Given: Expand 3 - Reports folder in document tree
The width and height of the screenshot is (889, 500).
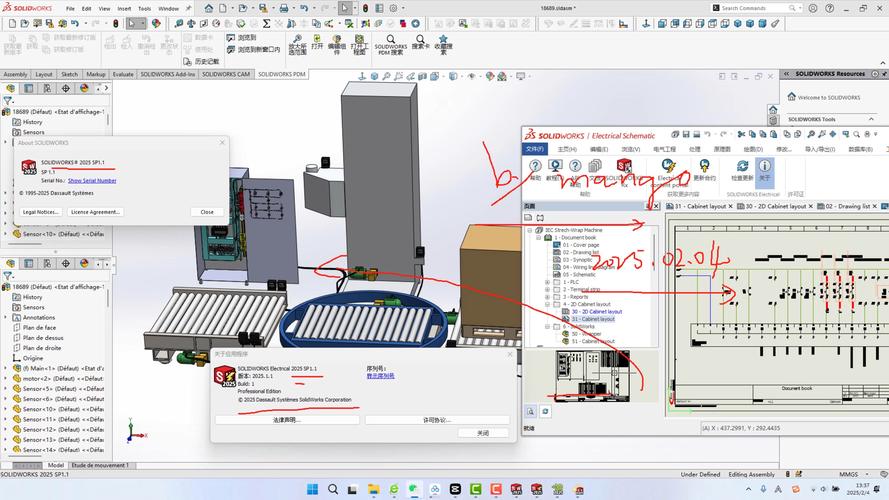Looking at the screenshot, I should point(548,296).
